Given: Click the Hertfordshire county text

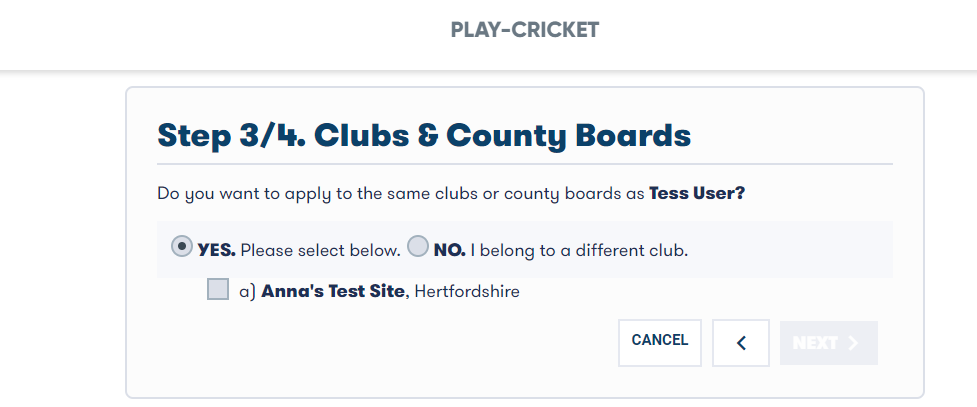Looking at the screenshot, I should click(x=467, y=292).
